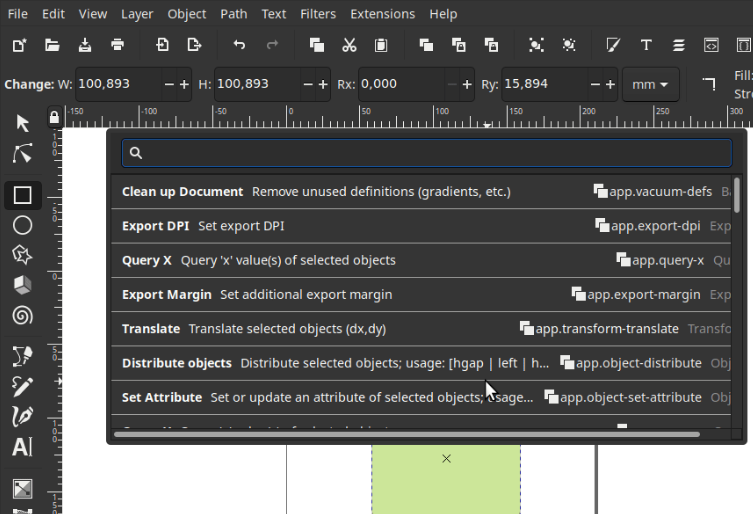
Task: Switch to the Node editing tool
Action: 22,153
